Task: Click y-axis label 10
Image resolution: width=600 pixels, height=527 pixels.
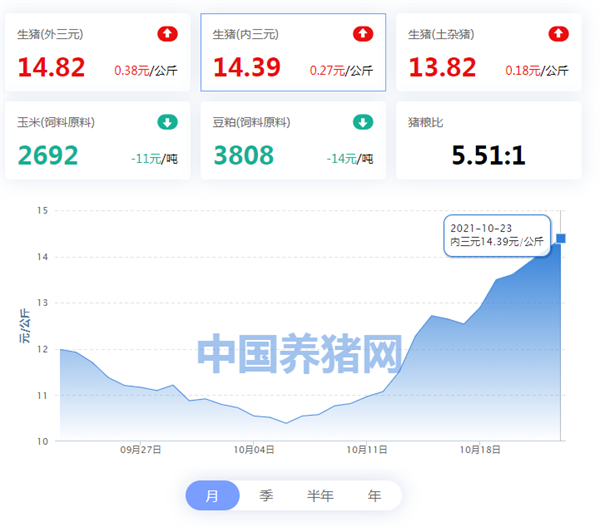Action: (x=42, y=441)
